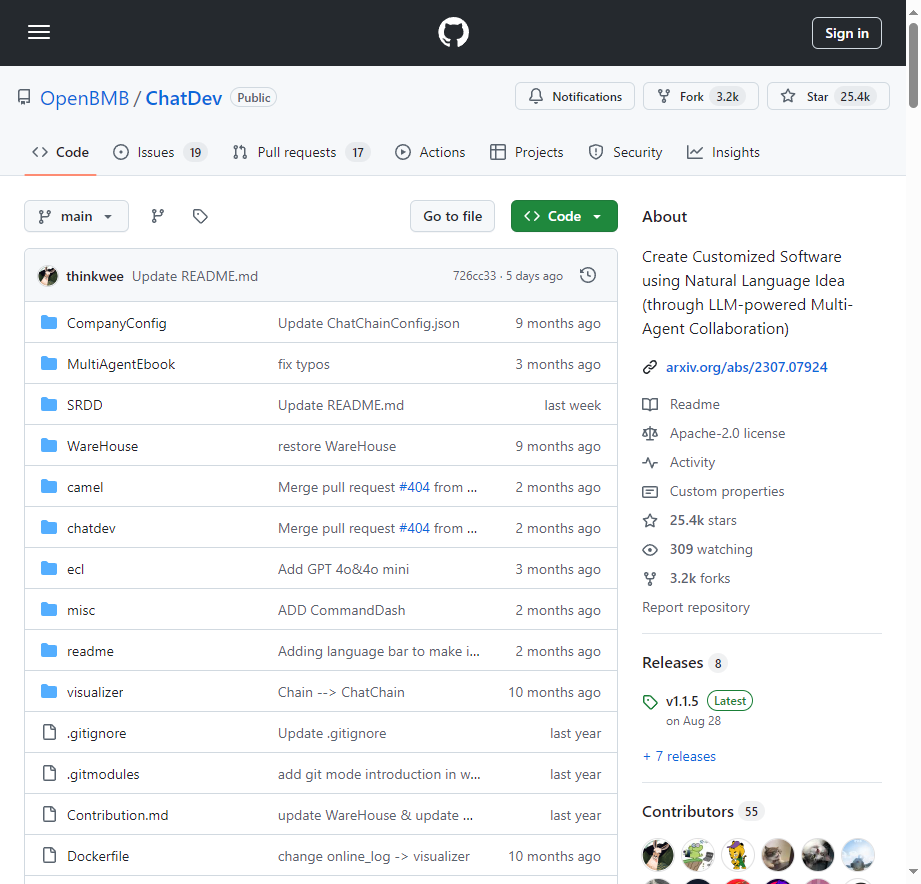This screenshot has width=921, height=884.
Task: Expand the main branch dropdown
Action: pos(76,216)
